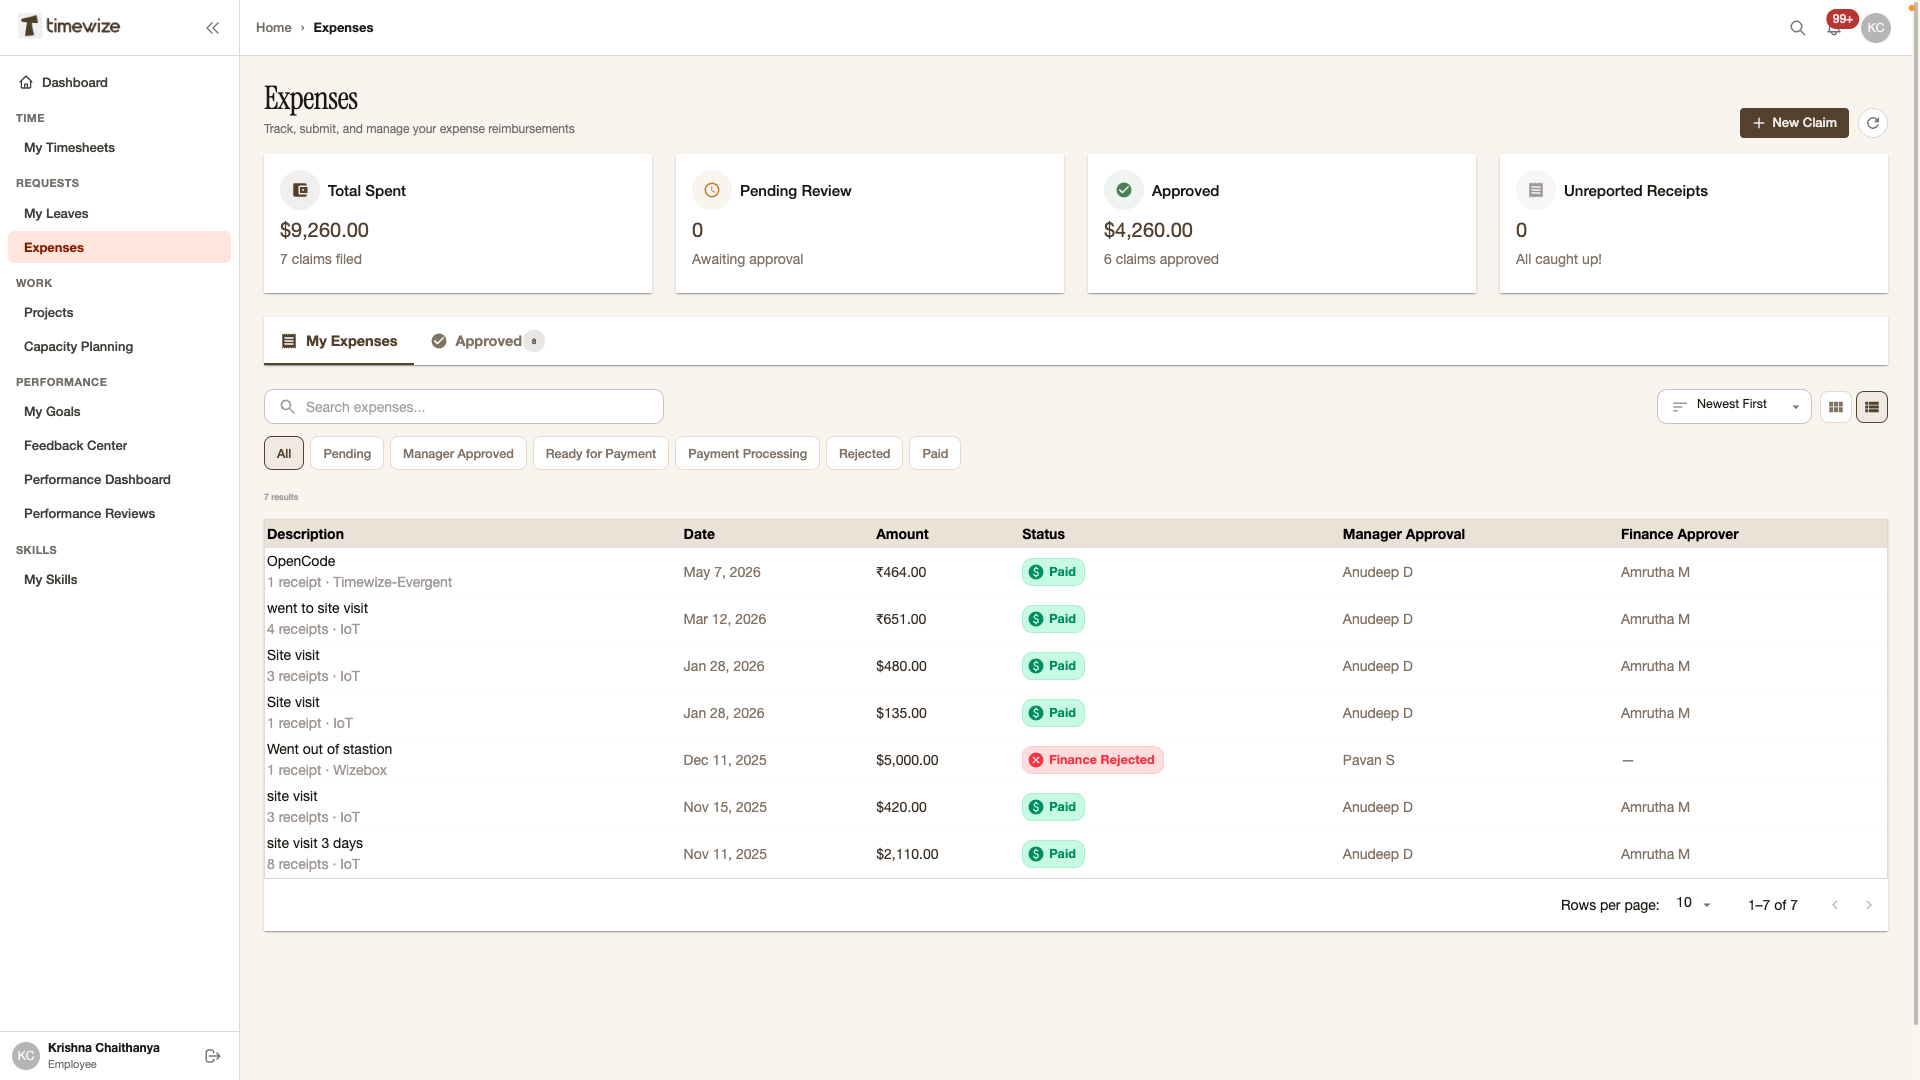Click the New Claim button
1920x1080 pixels.
1794,123
